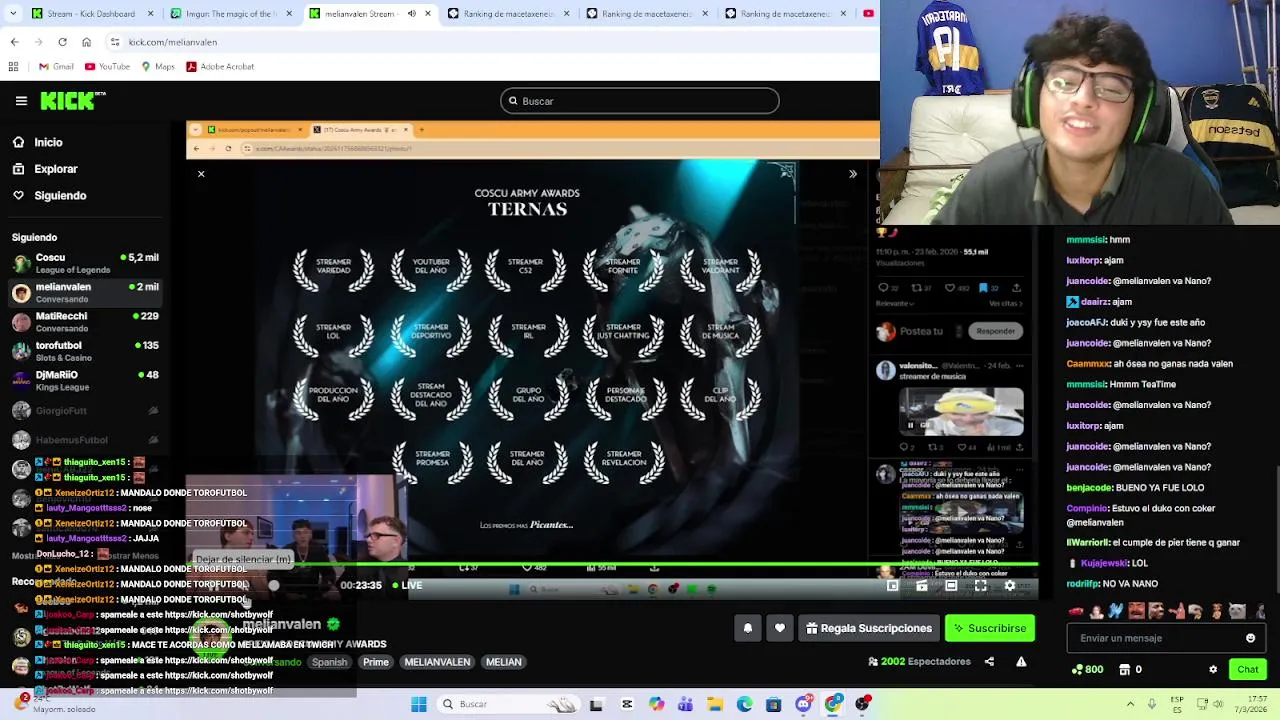Image resolution: width=1280 pixels, height=720 pixels.
Task: Open DjMaRiiO channel in followed list
Action: click(x=85, y=380)
